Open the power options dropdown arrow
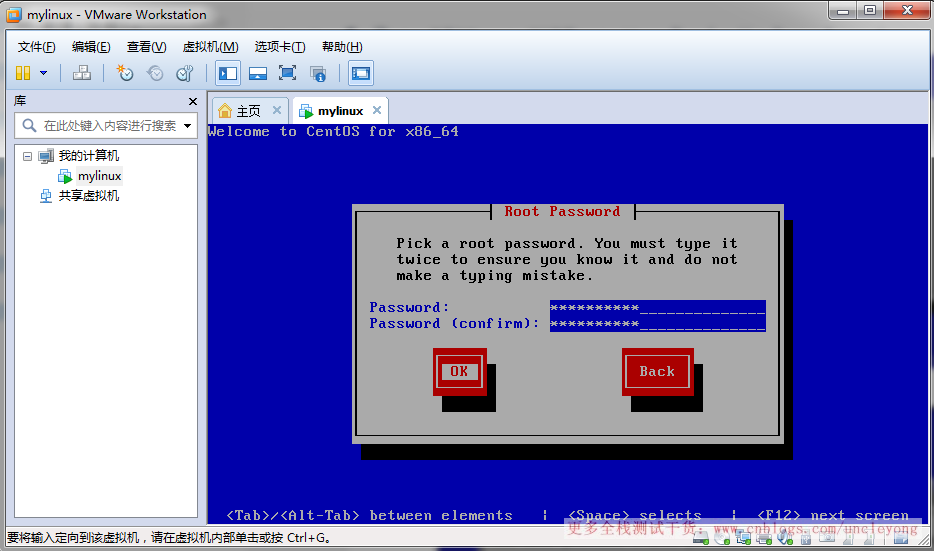 click(x=43, y=73)
